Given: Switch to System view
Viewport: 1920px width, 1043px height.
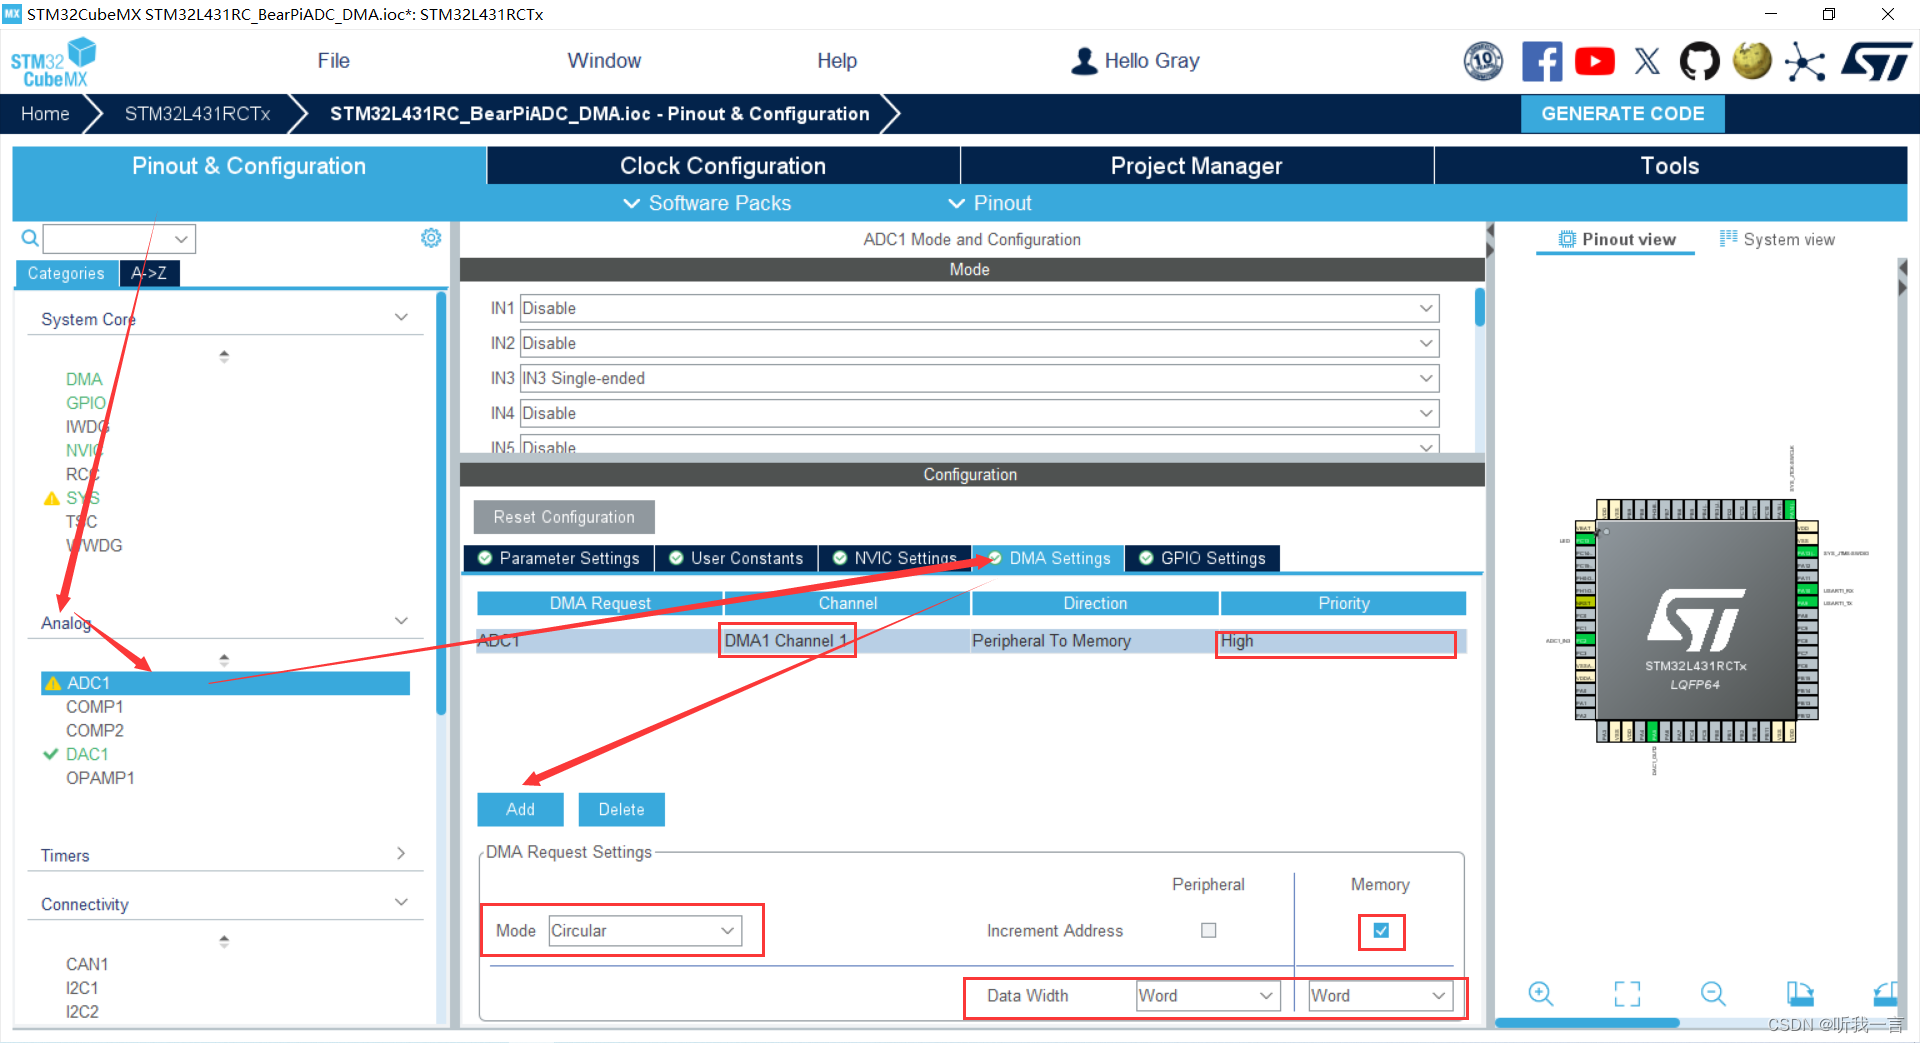Looking at the screenshot, I should coord(1777,239).
